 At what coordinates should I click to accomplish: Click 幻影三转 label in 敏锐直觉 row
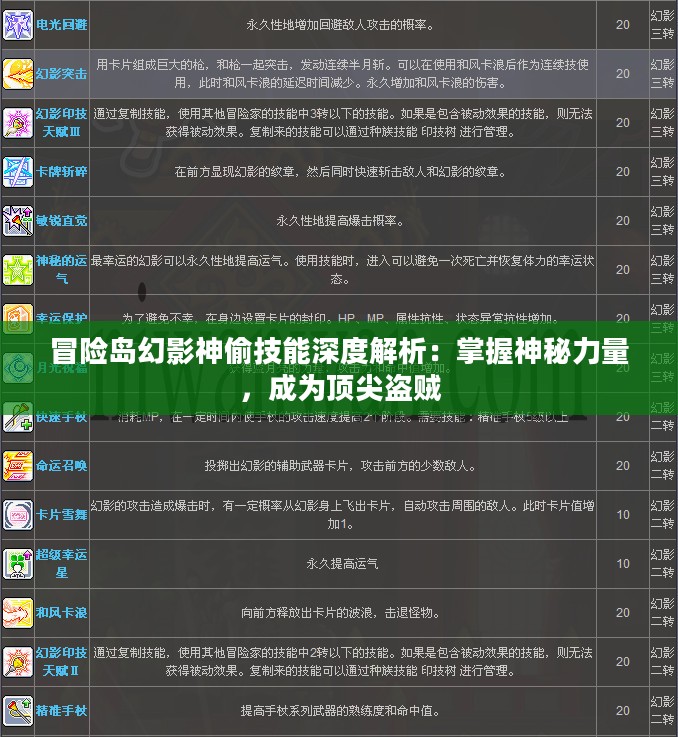point(662,220)
